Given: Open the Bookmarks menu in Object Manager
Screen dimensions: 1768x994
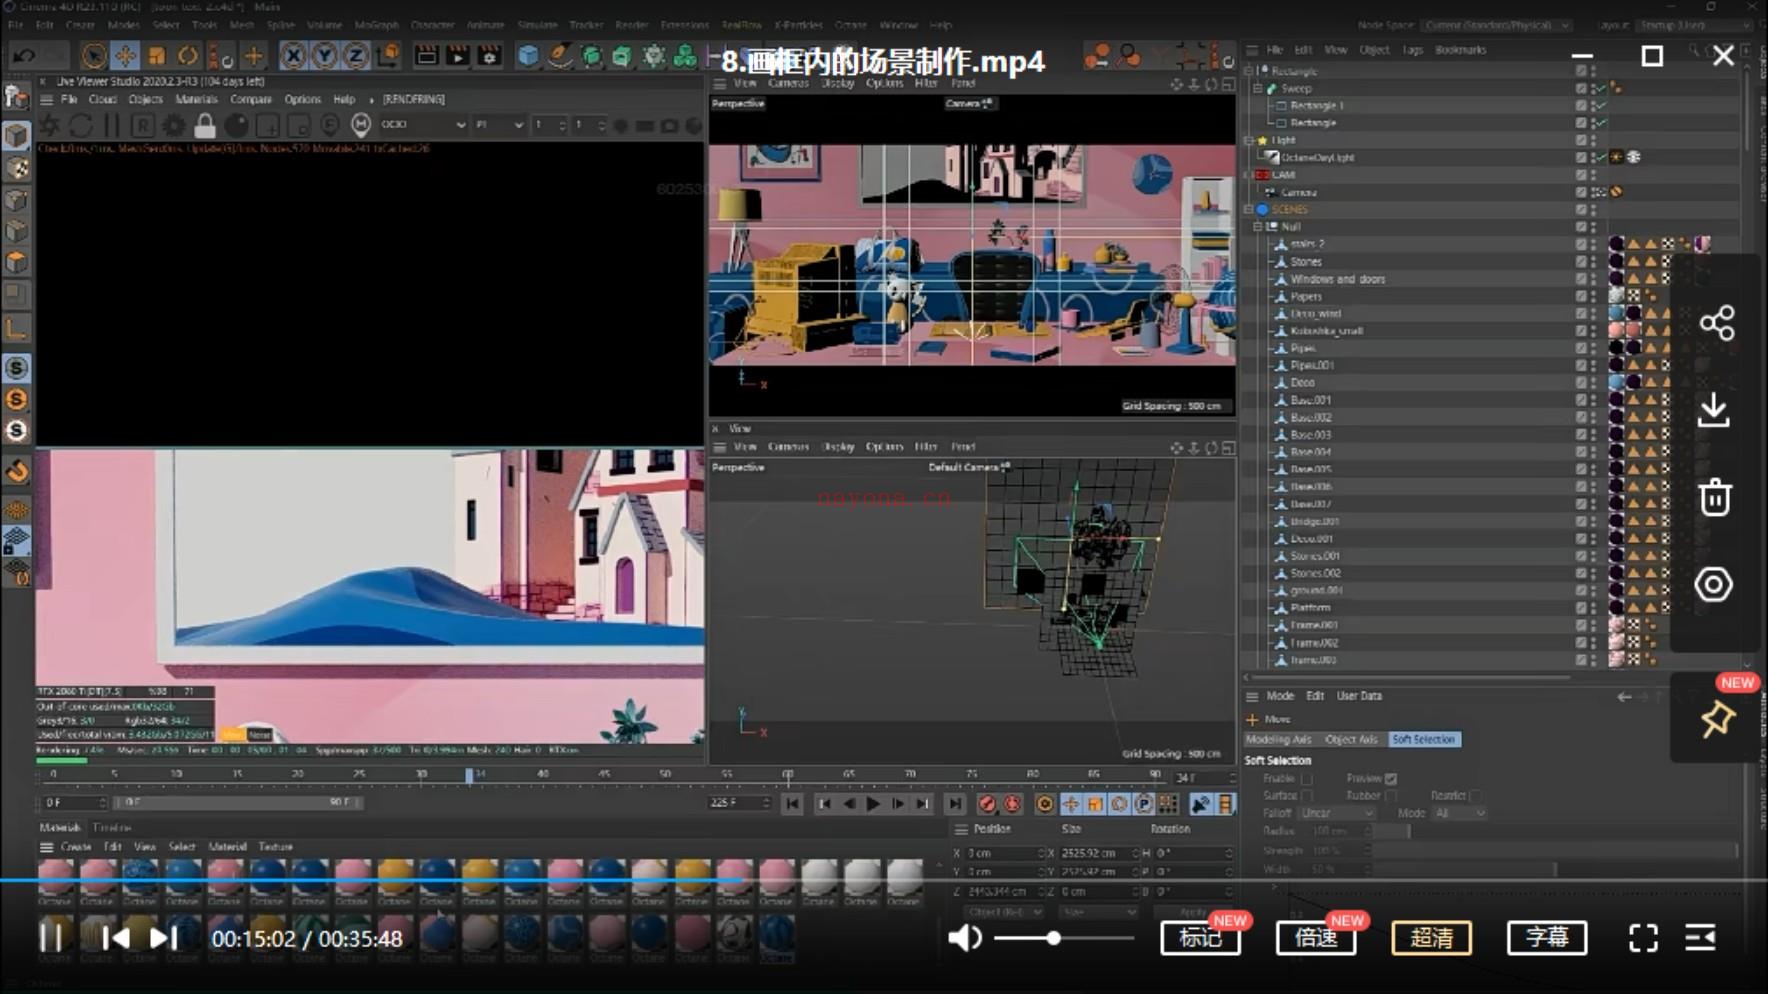Looking at the screenshot, I should pos(1460,49).
